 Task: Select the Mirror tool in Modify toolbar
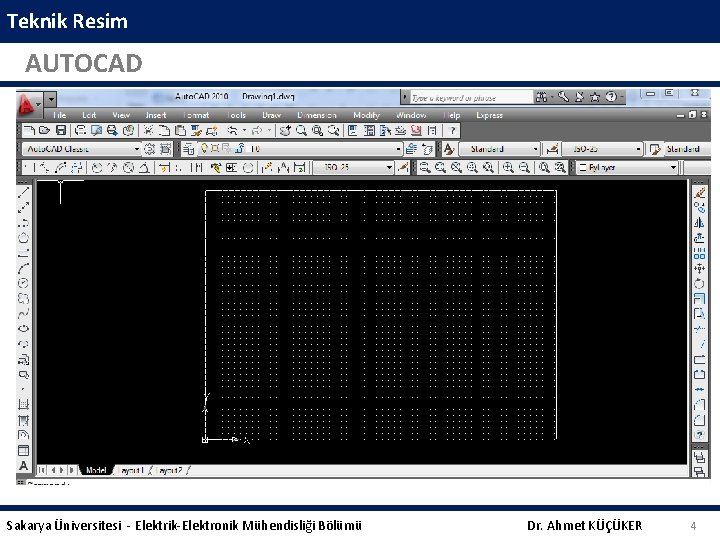[x=699, y=223]
